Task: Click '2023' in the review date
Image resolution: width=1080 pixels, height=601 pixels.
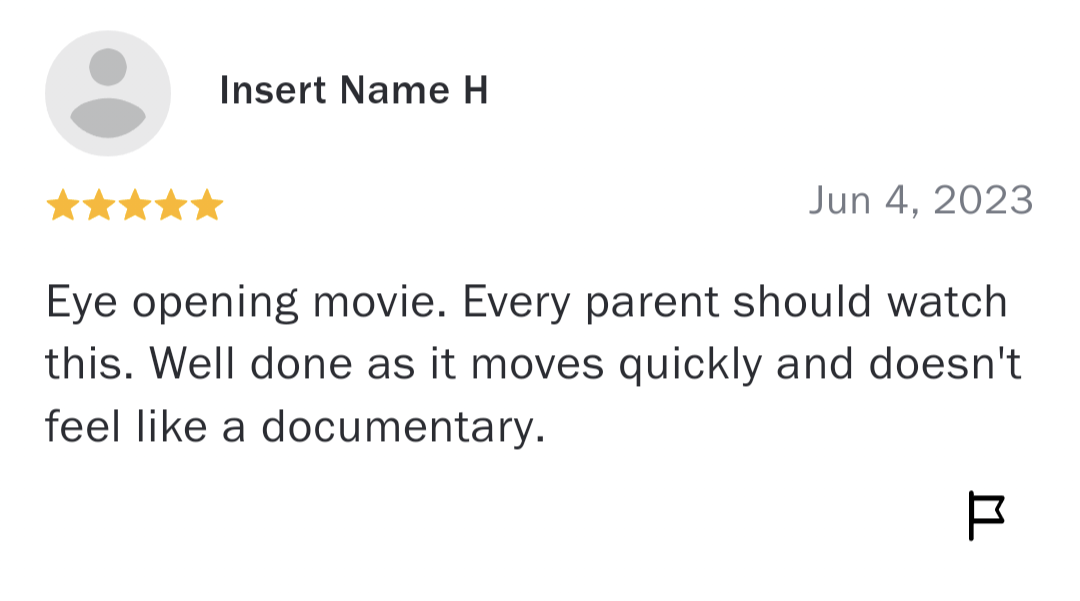Action: tap(983, 200)
